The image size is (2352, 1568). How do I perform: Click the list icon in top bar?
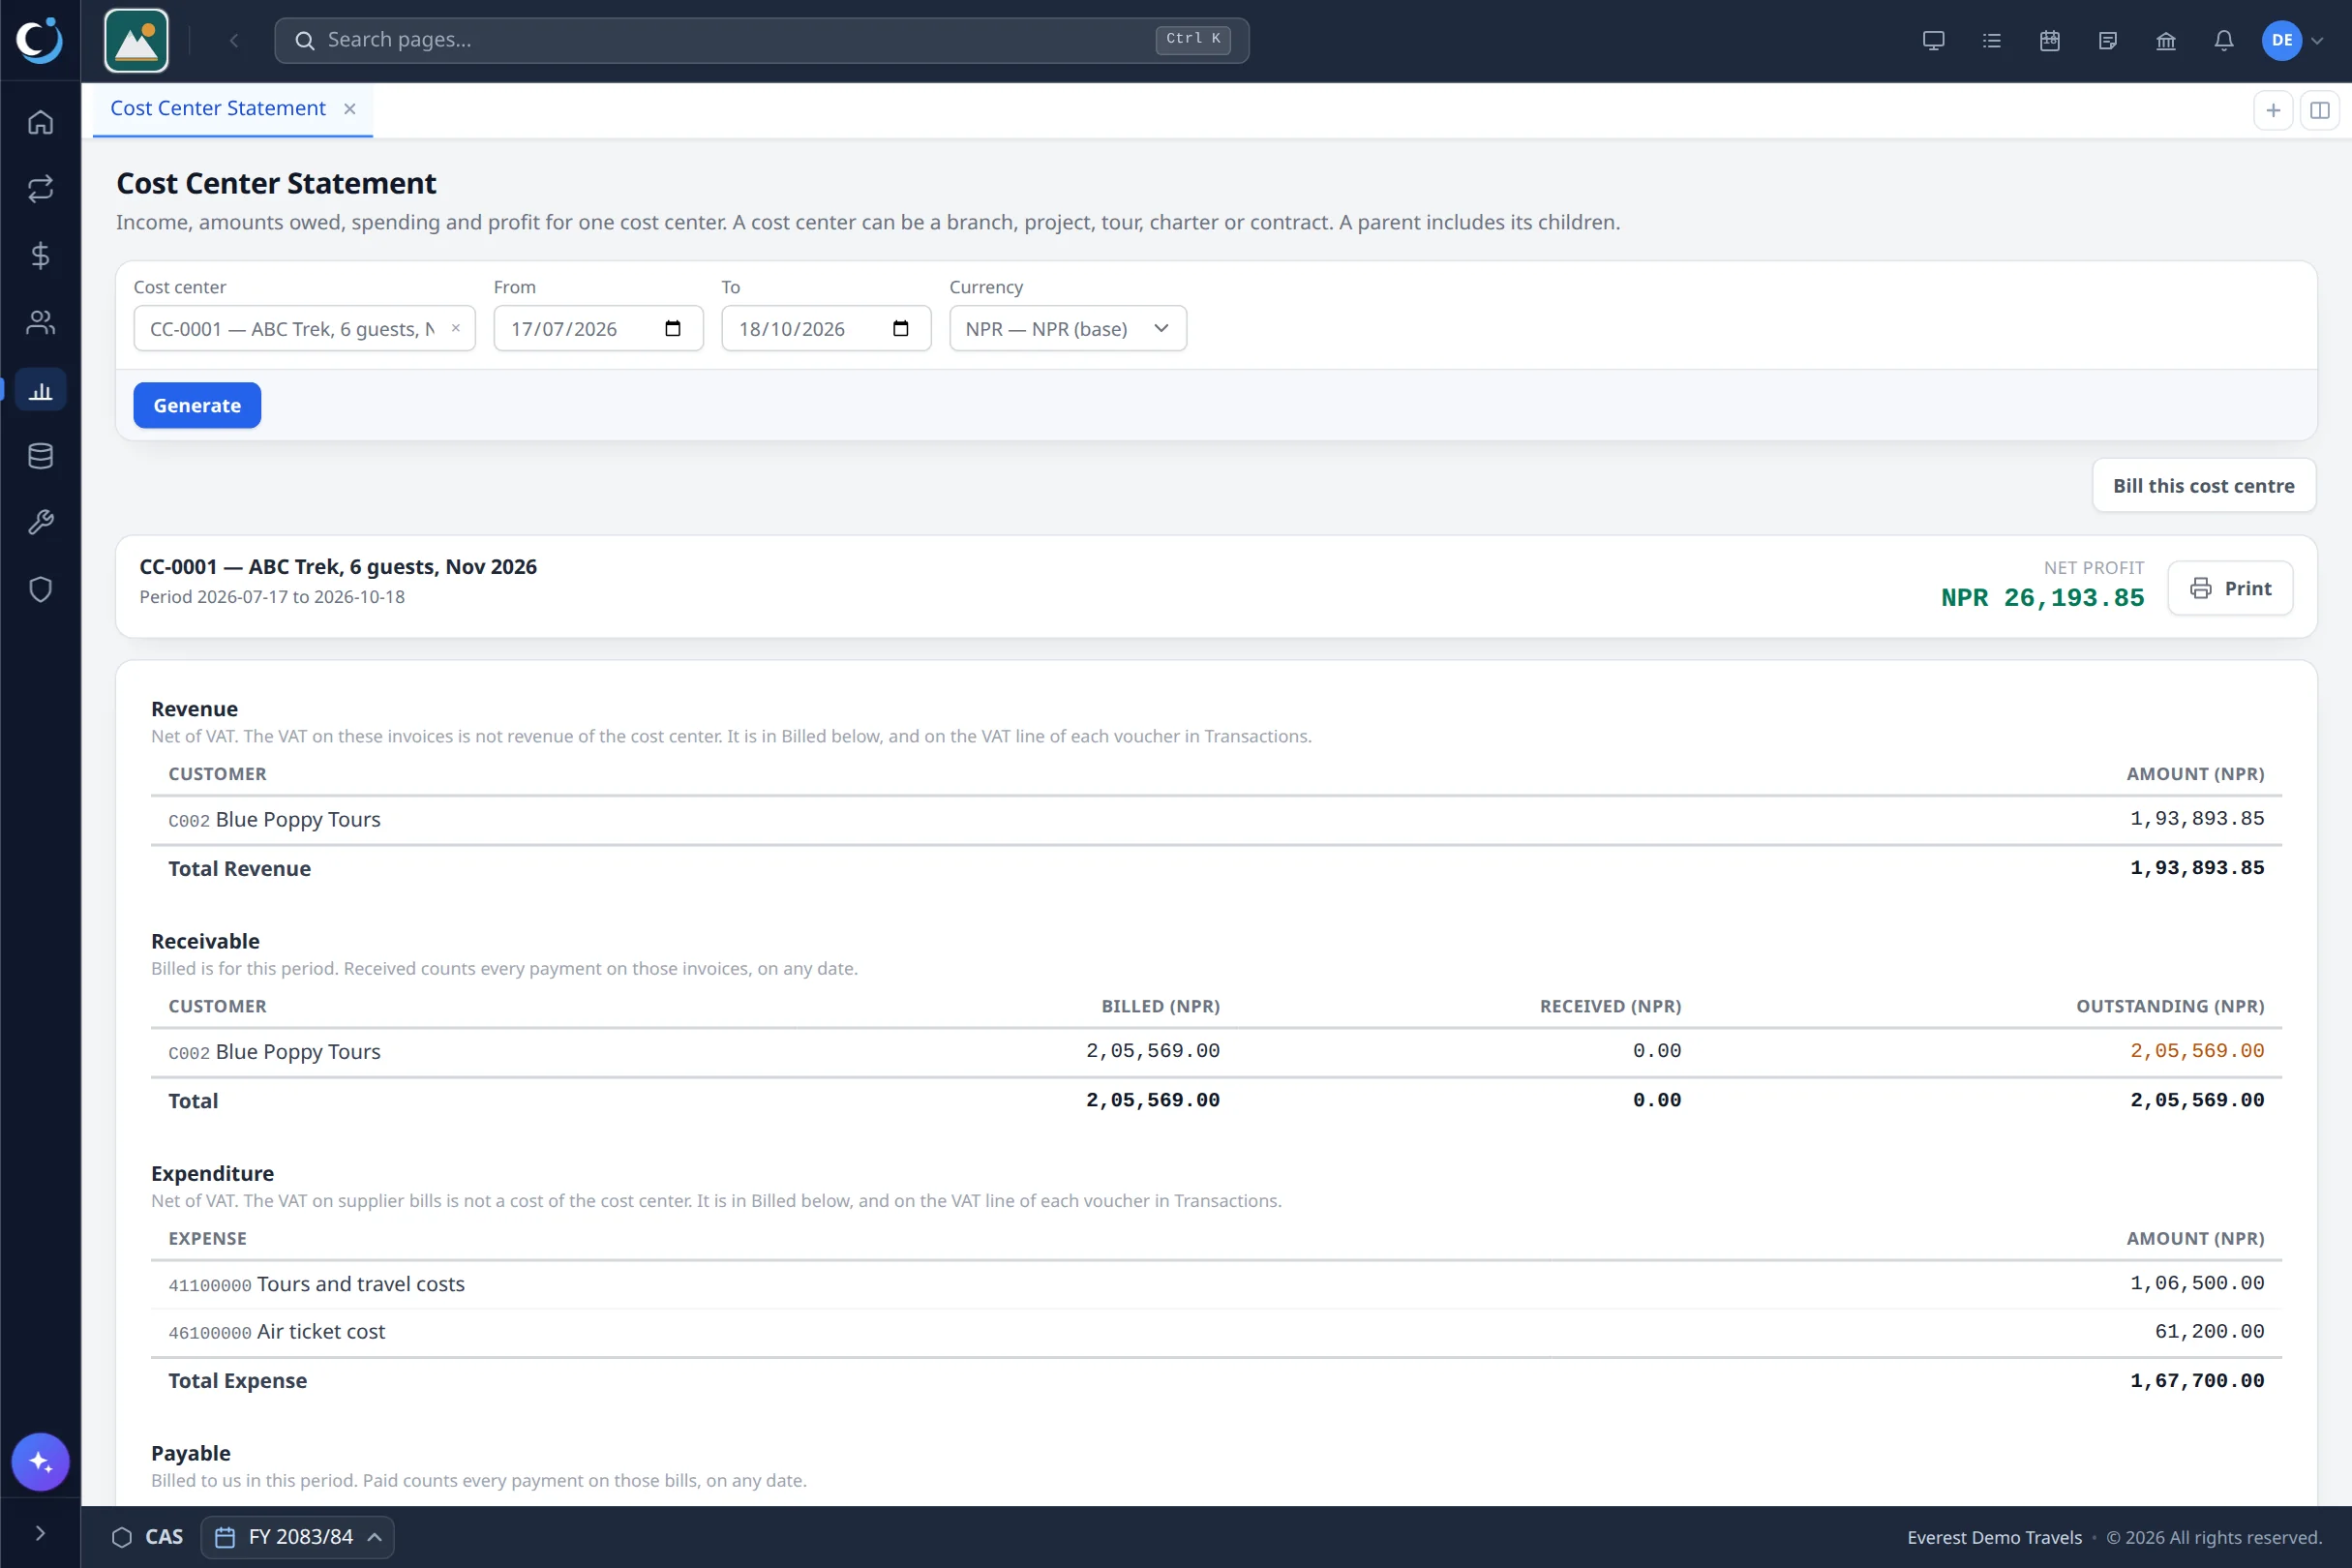pos(1991,40)
